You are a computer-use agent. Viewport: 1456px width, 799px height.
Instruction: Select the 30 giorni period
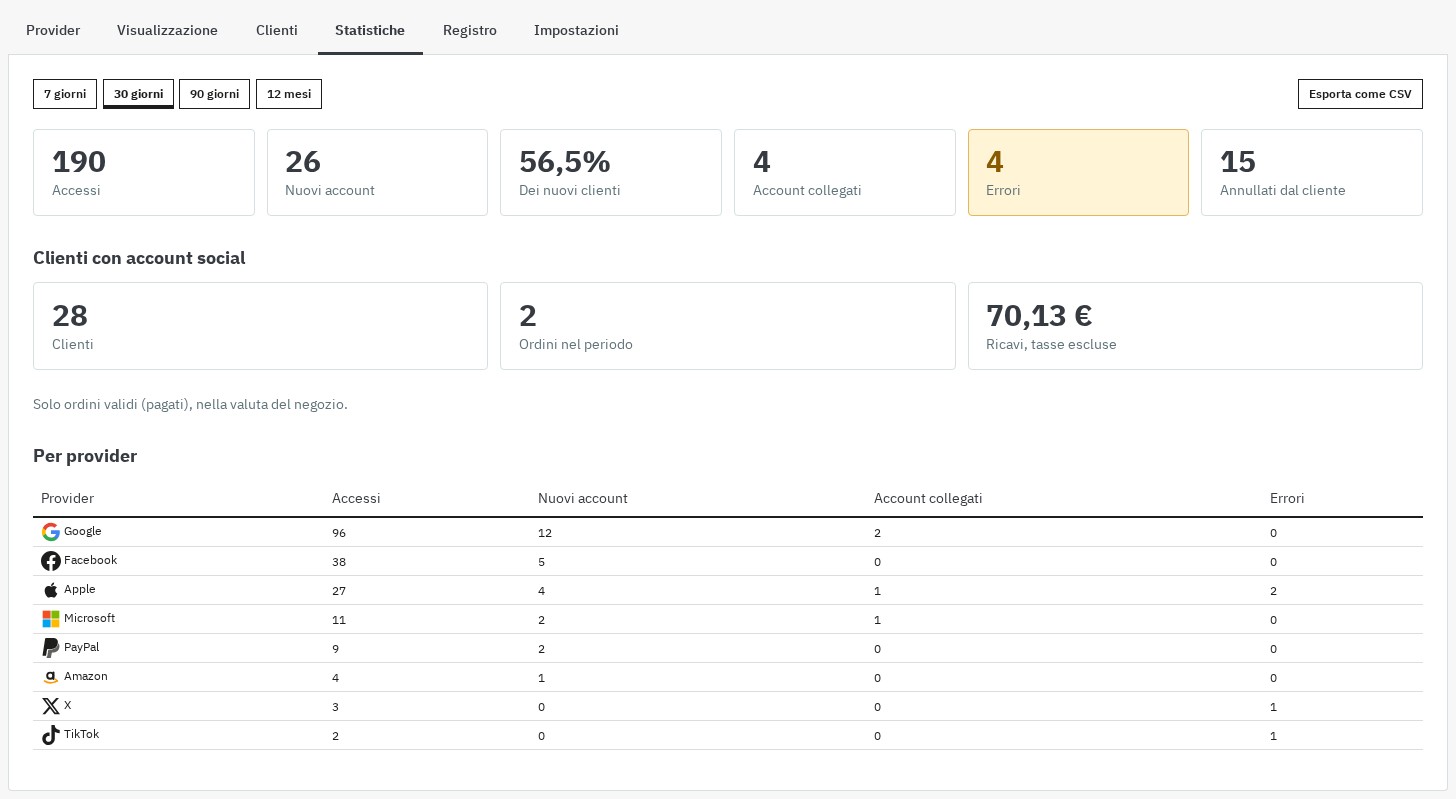[x=138, y=94]
